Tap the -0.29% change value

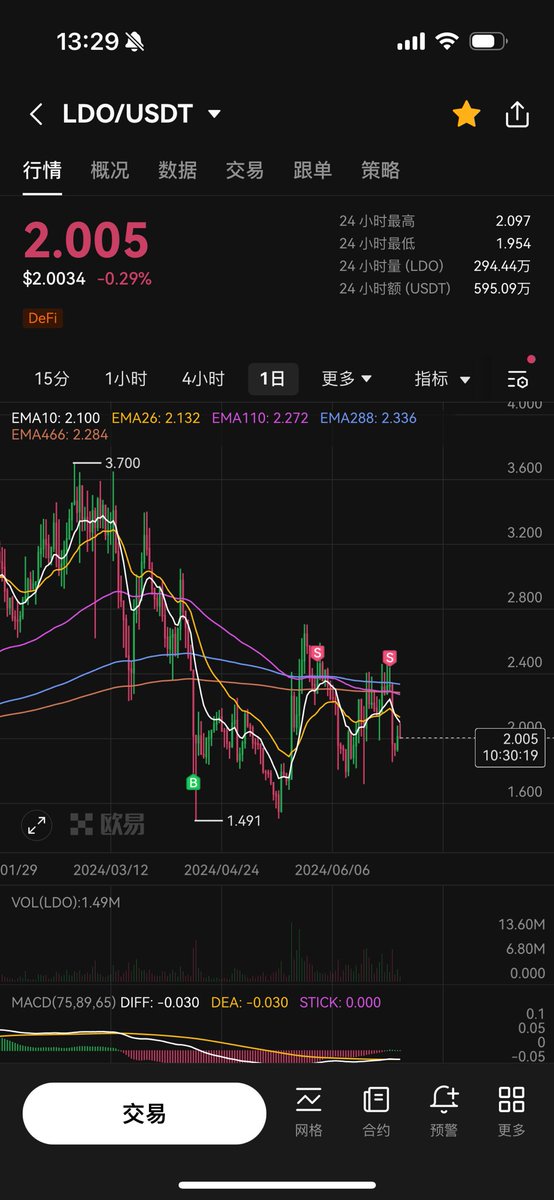pos(124,279)
